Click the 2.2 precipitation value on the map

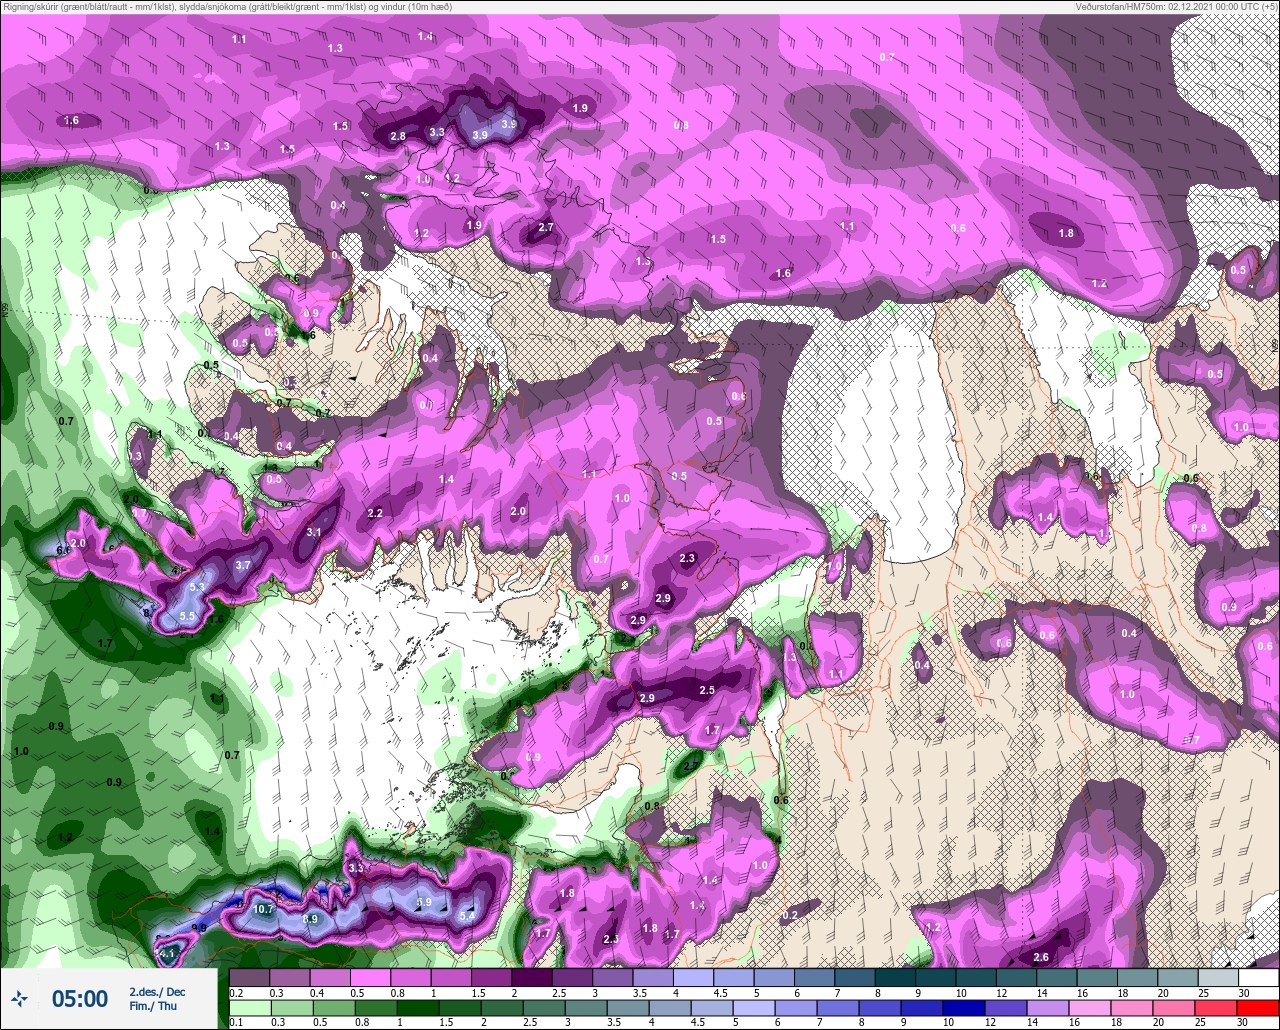point(375,513)
